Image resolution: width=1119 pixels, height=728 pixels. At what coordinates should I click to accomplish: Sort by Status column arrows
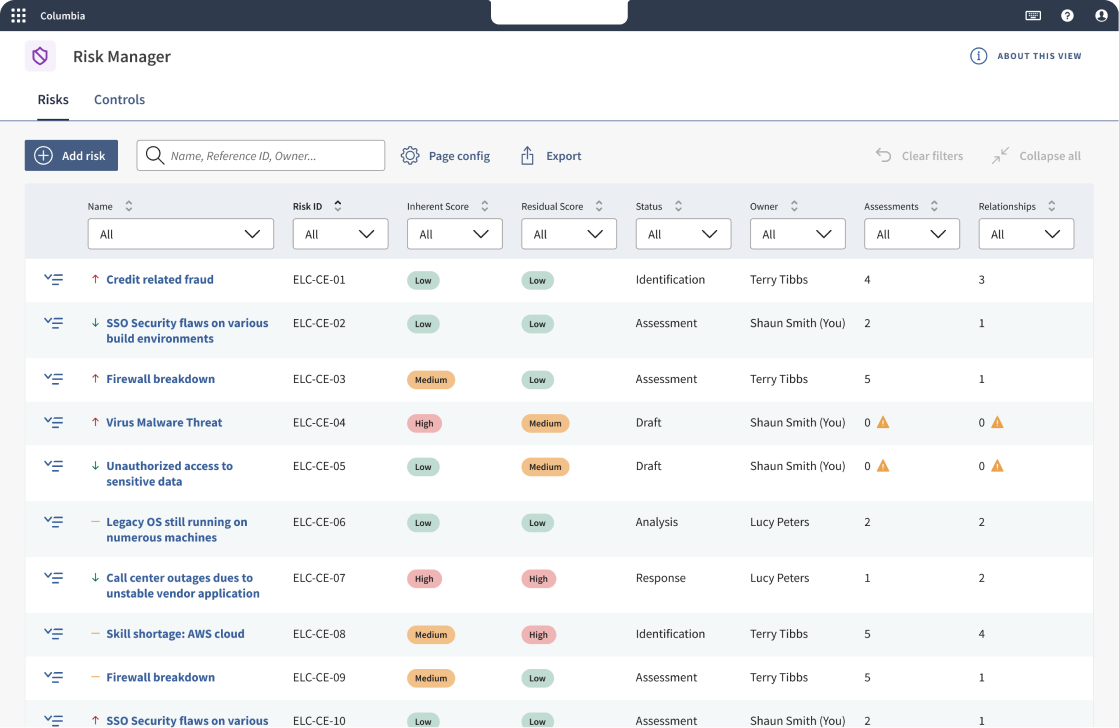tap(678, 206)
